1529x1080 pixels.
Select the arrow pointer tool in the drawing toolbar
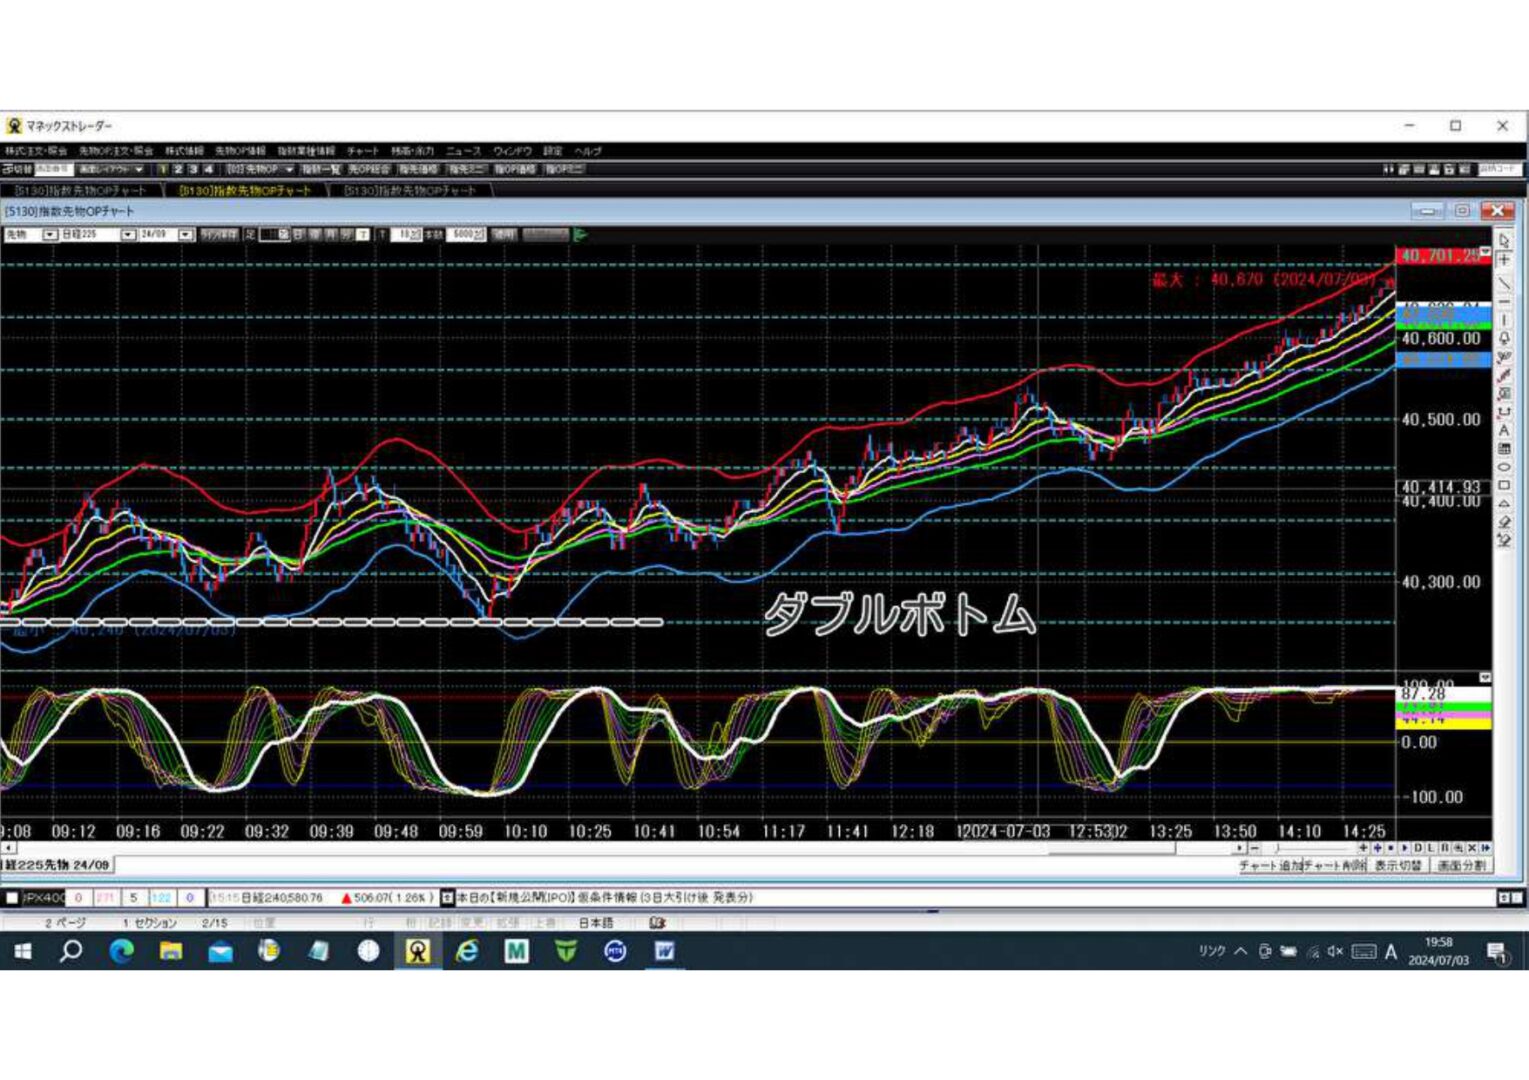click(x=1504, y=241)
